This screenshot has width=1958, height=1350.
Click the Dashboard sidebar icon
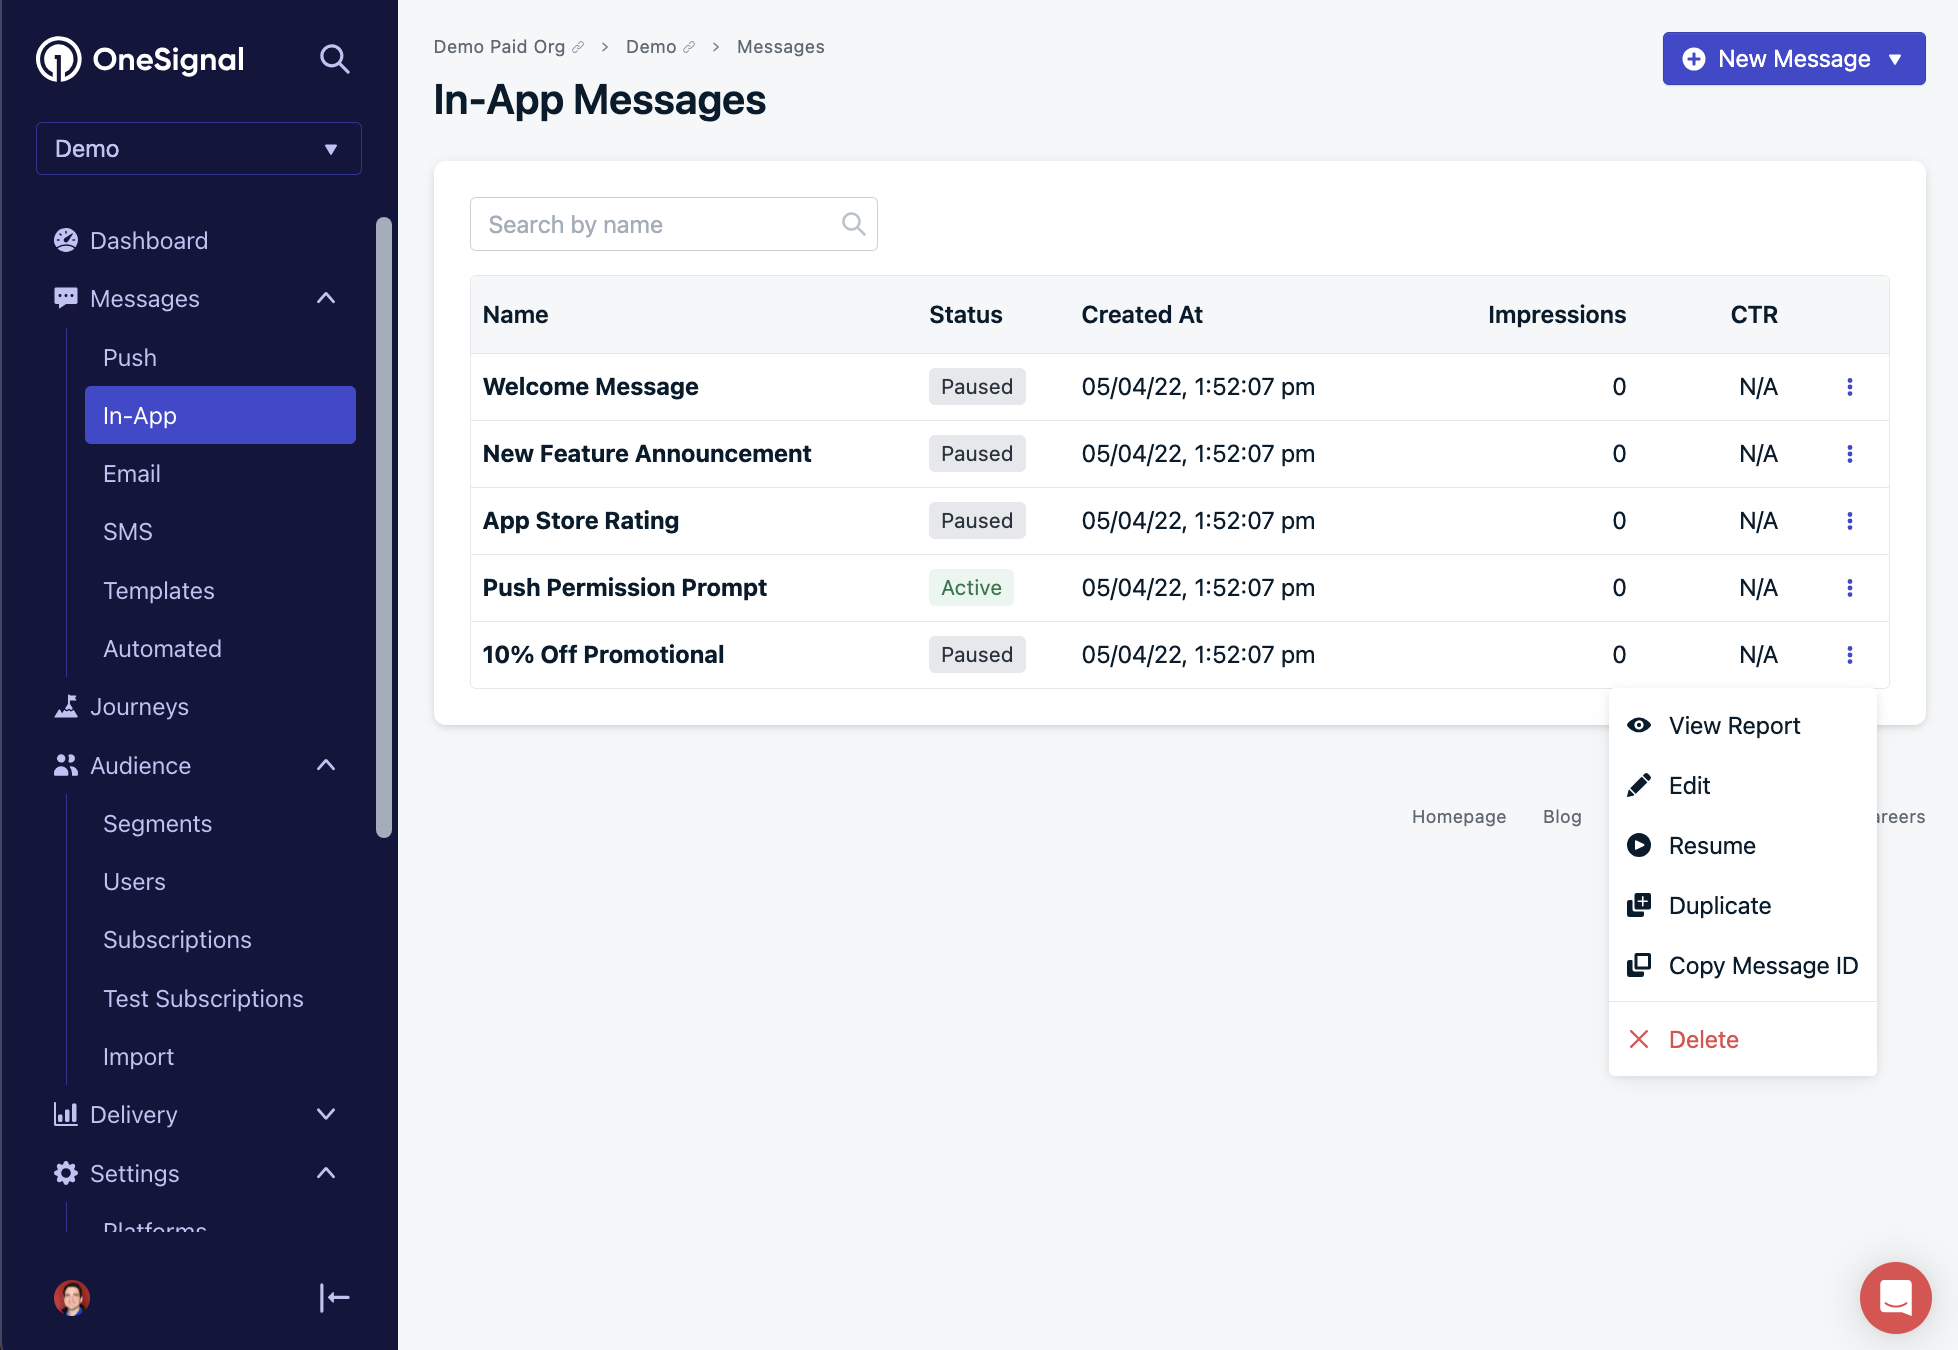click(65, 240)
